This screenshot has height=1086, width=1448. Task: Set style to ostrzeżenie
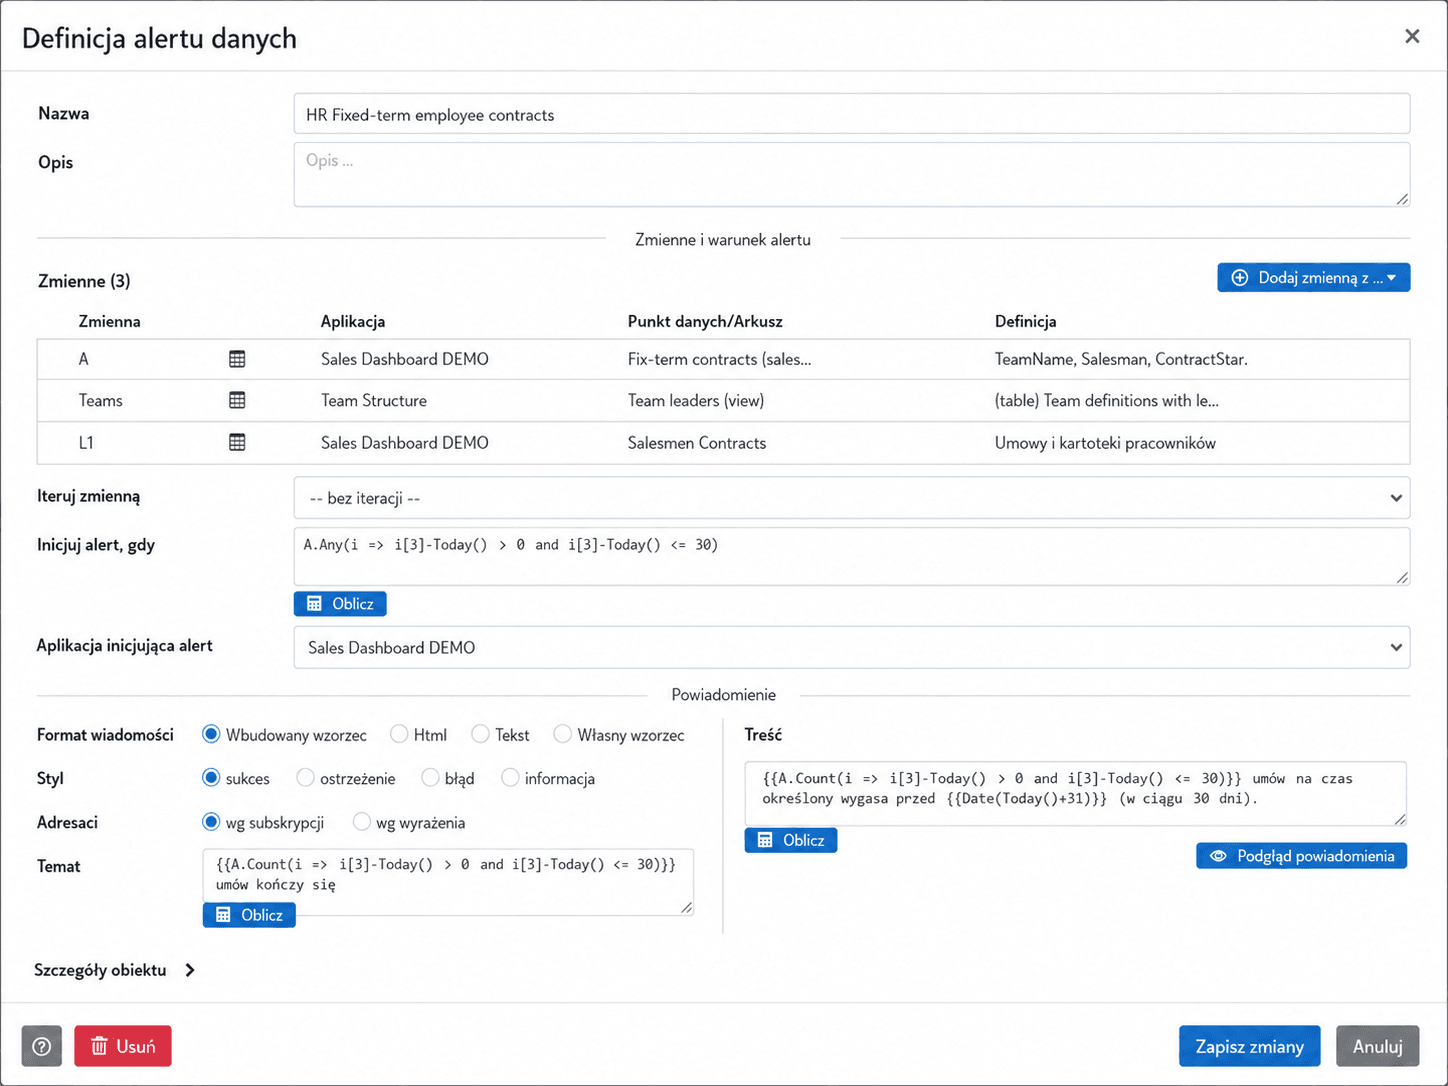pos(305,778)
